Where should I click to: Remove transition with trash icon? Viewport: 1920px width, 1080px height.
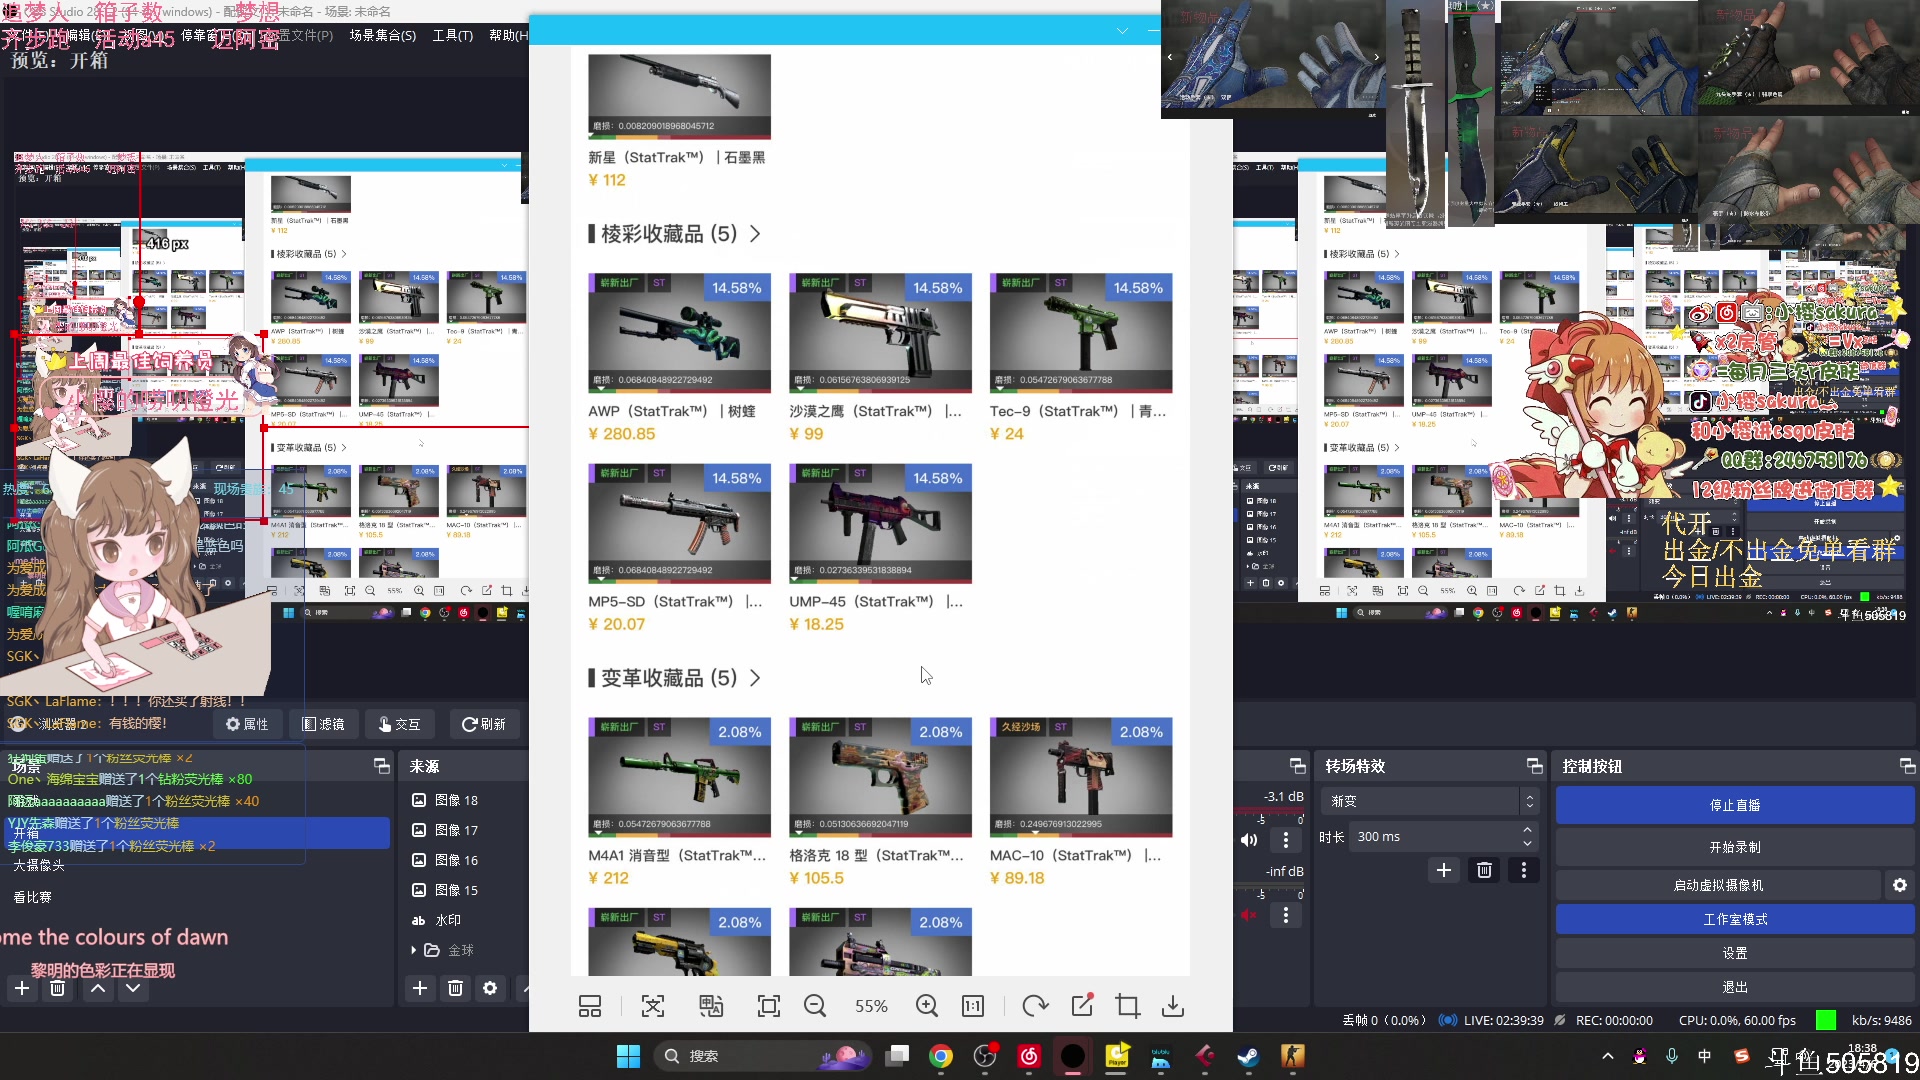[x=1484, y=870]
